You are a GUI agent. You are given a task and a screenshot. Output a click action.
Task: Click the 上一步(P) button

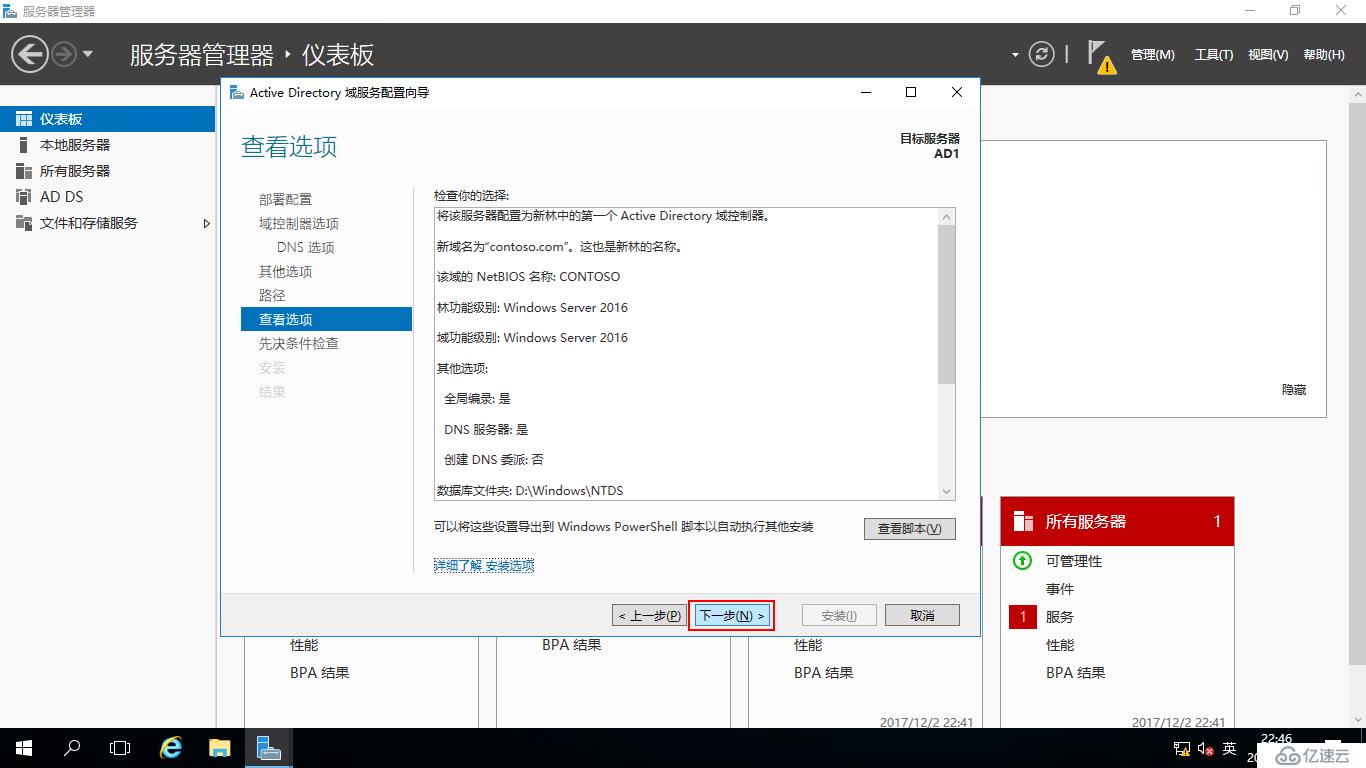click(x=649, y=615)
